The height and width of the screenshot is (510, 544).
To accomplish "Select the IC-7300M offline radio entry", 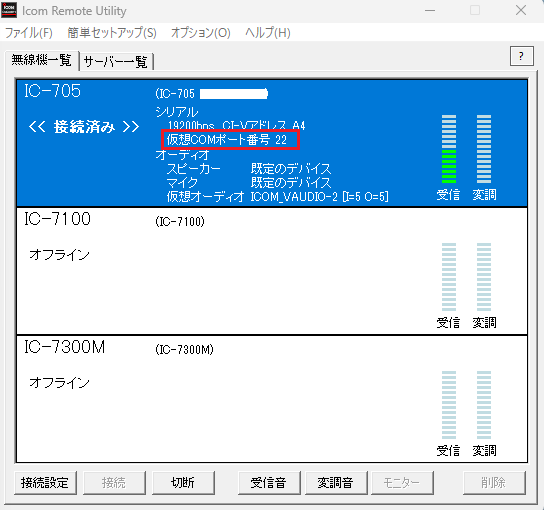I will tap(272, 399).
